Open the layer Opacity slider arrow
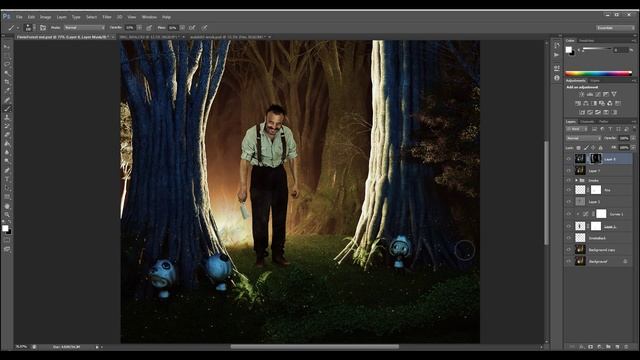 pos(633,138)
